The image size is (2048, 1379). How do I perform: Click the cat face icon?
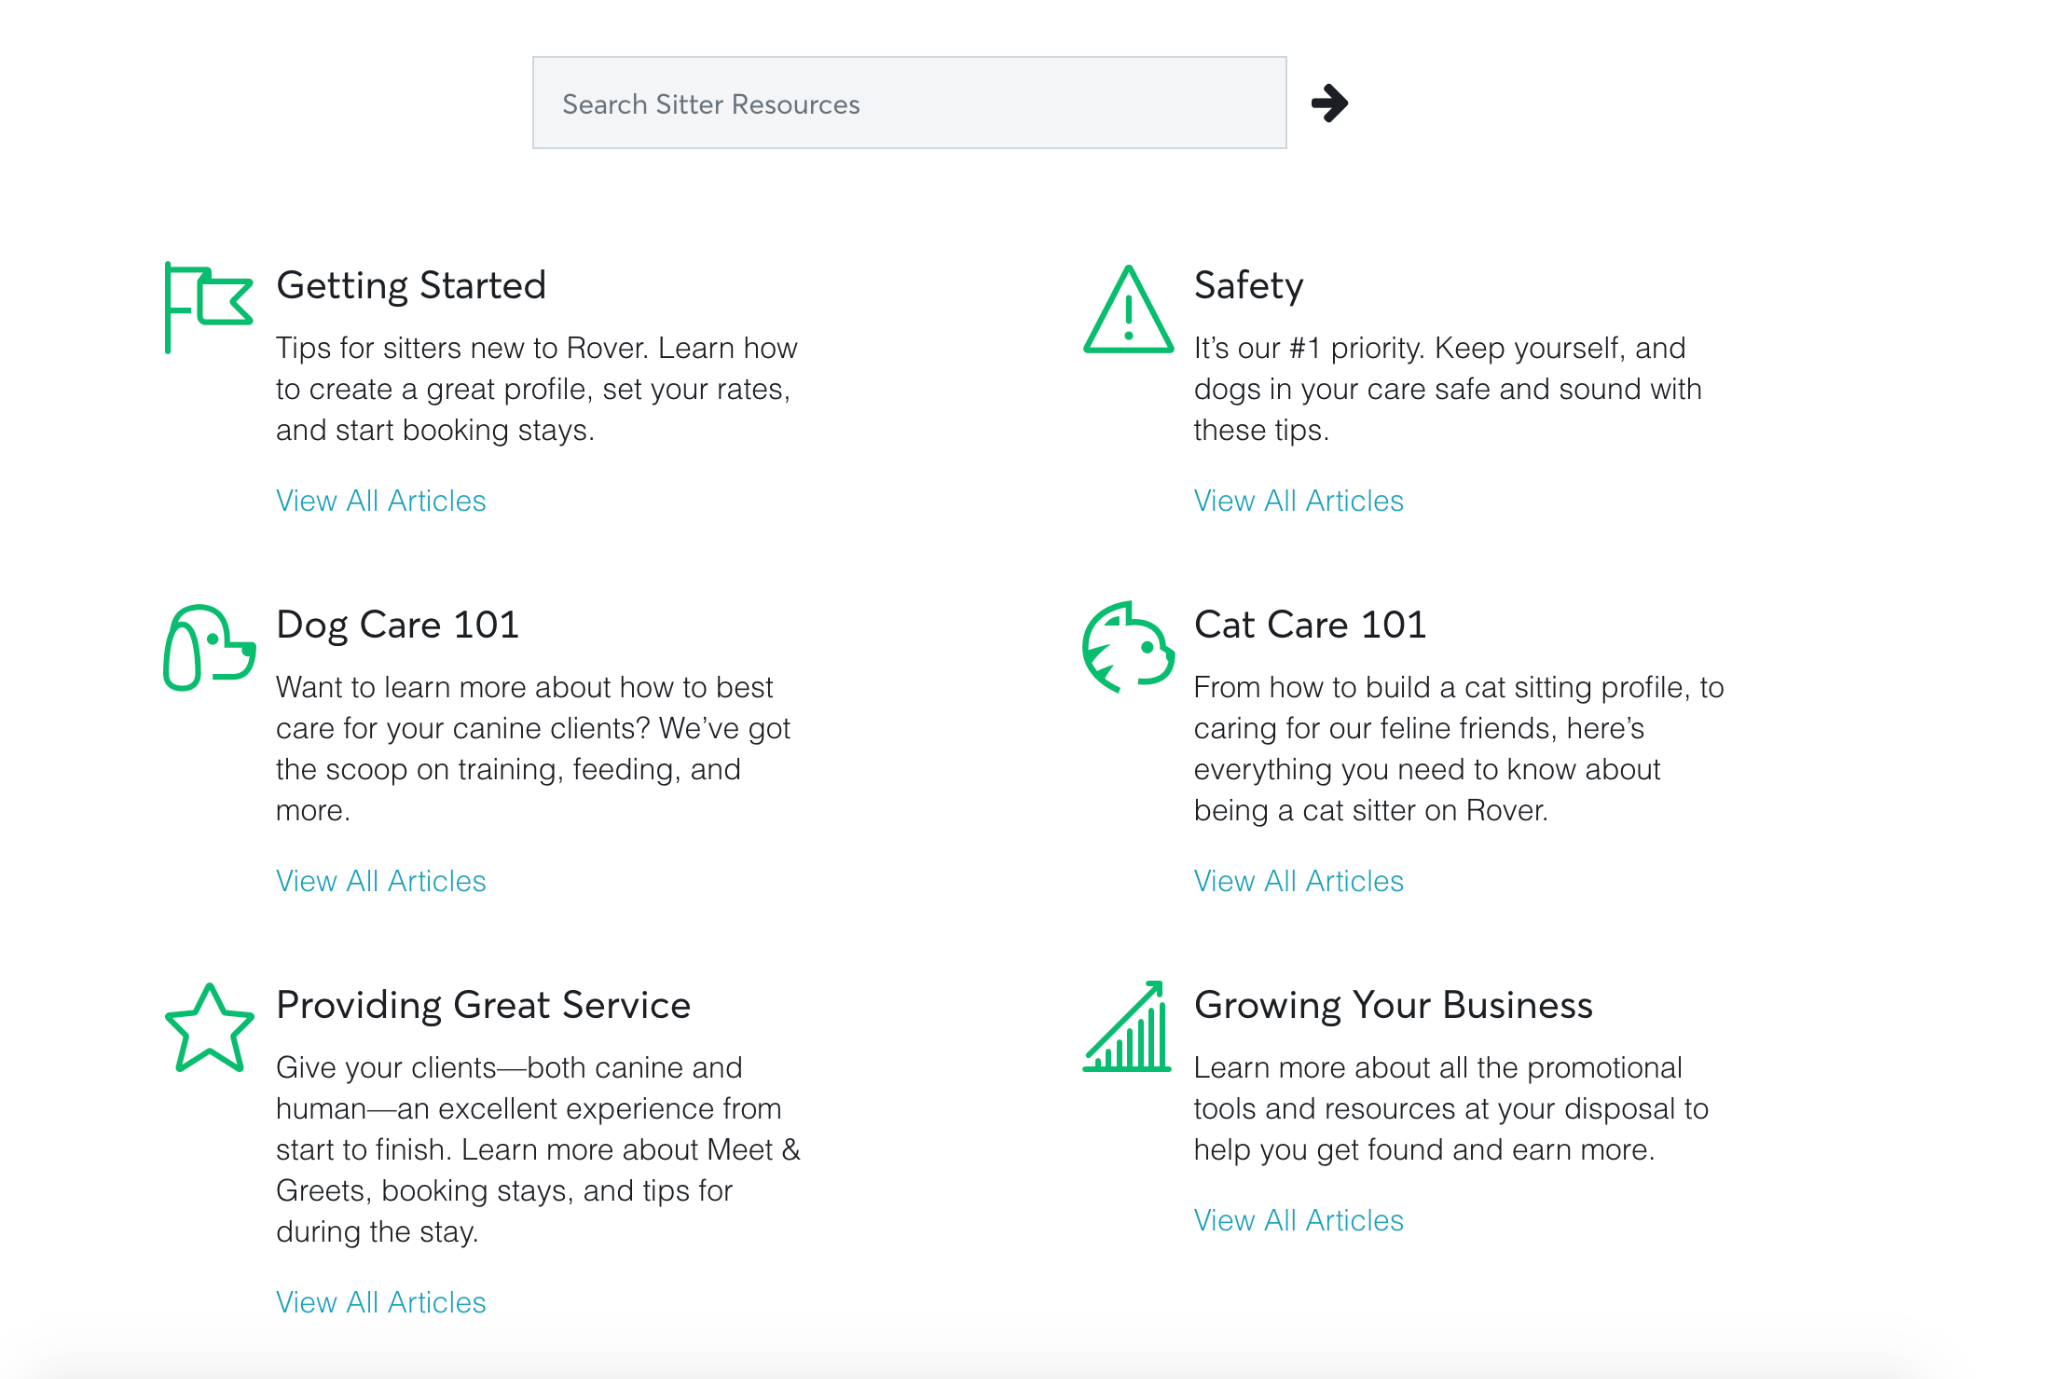pos(1128,647)
